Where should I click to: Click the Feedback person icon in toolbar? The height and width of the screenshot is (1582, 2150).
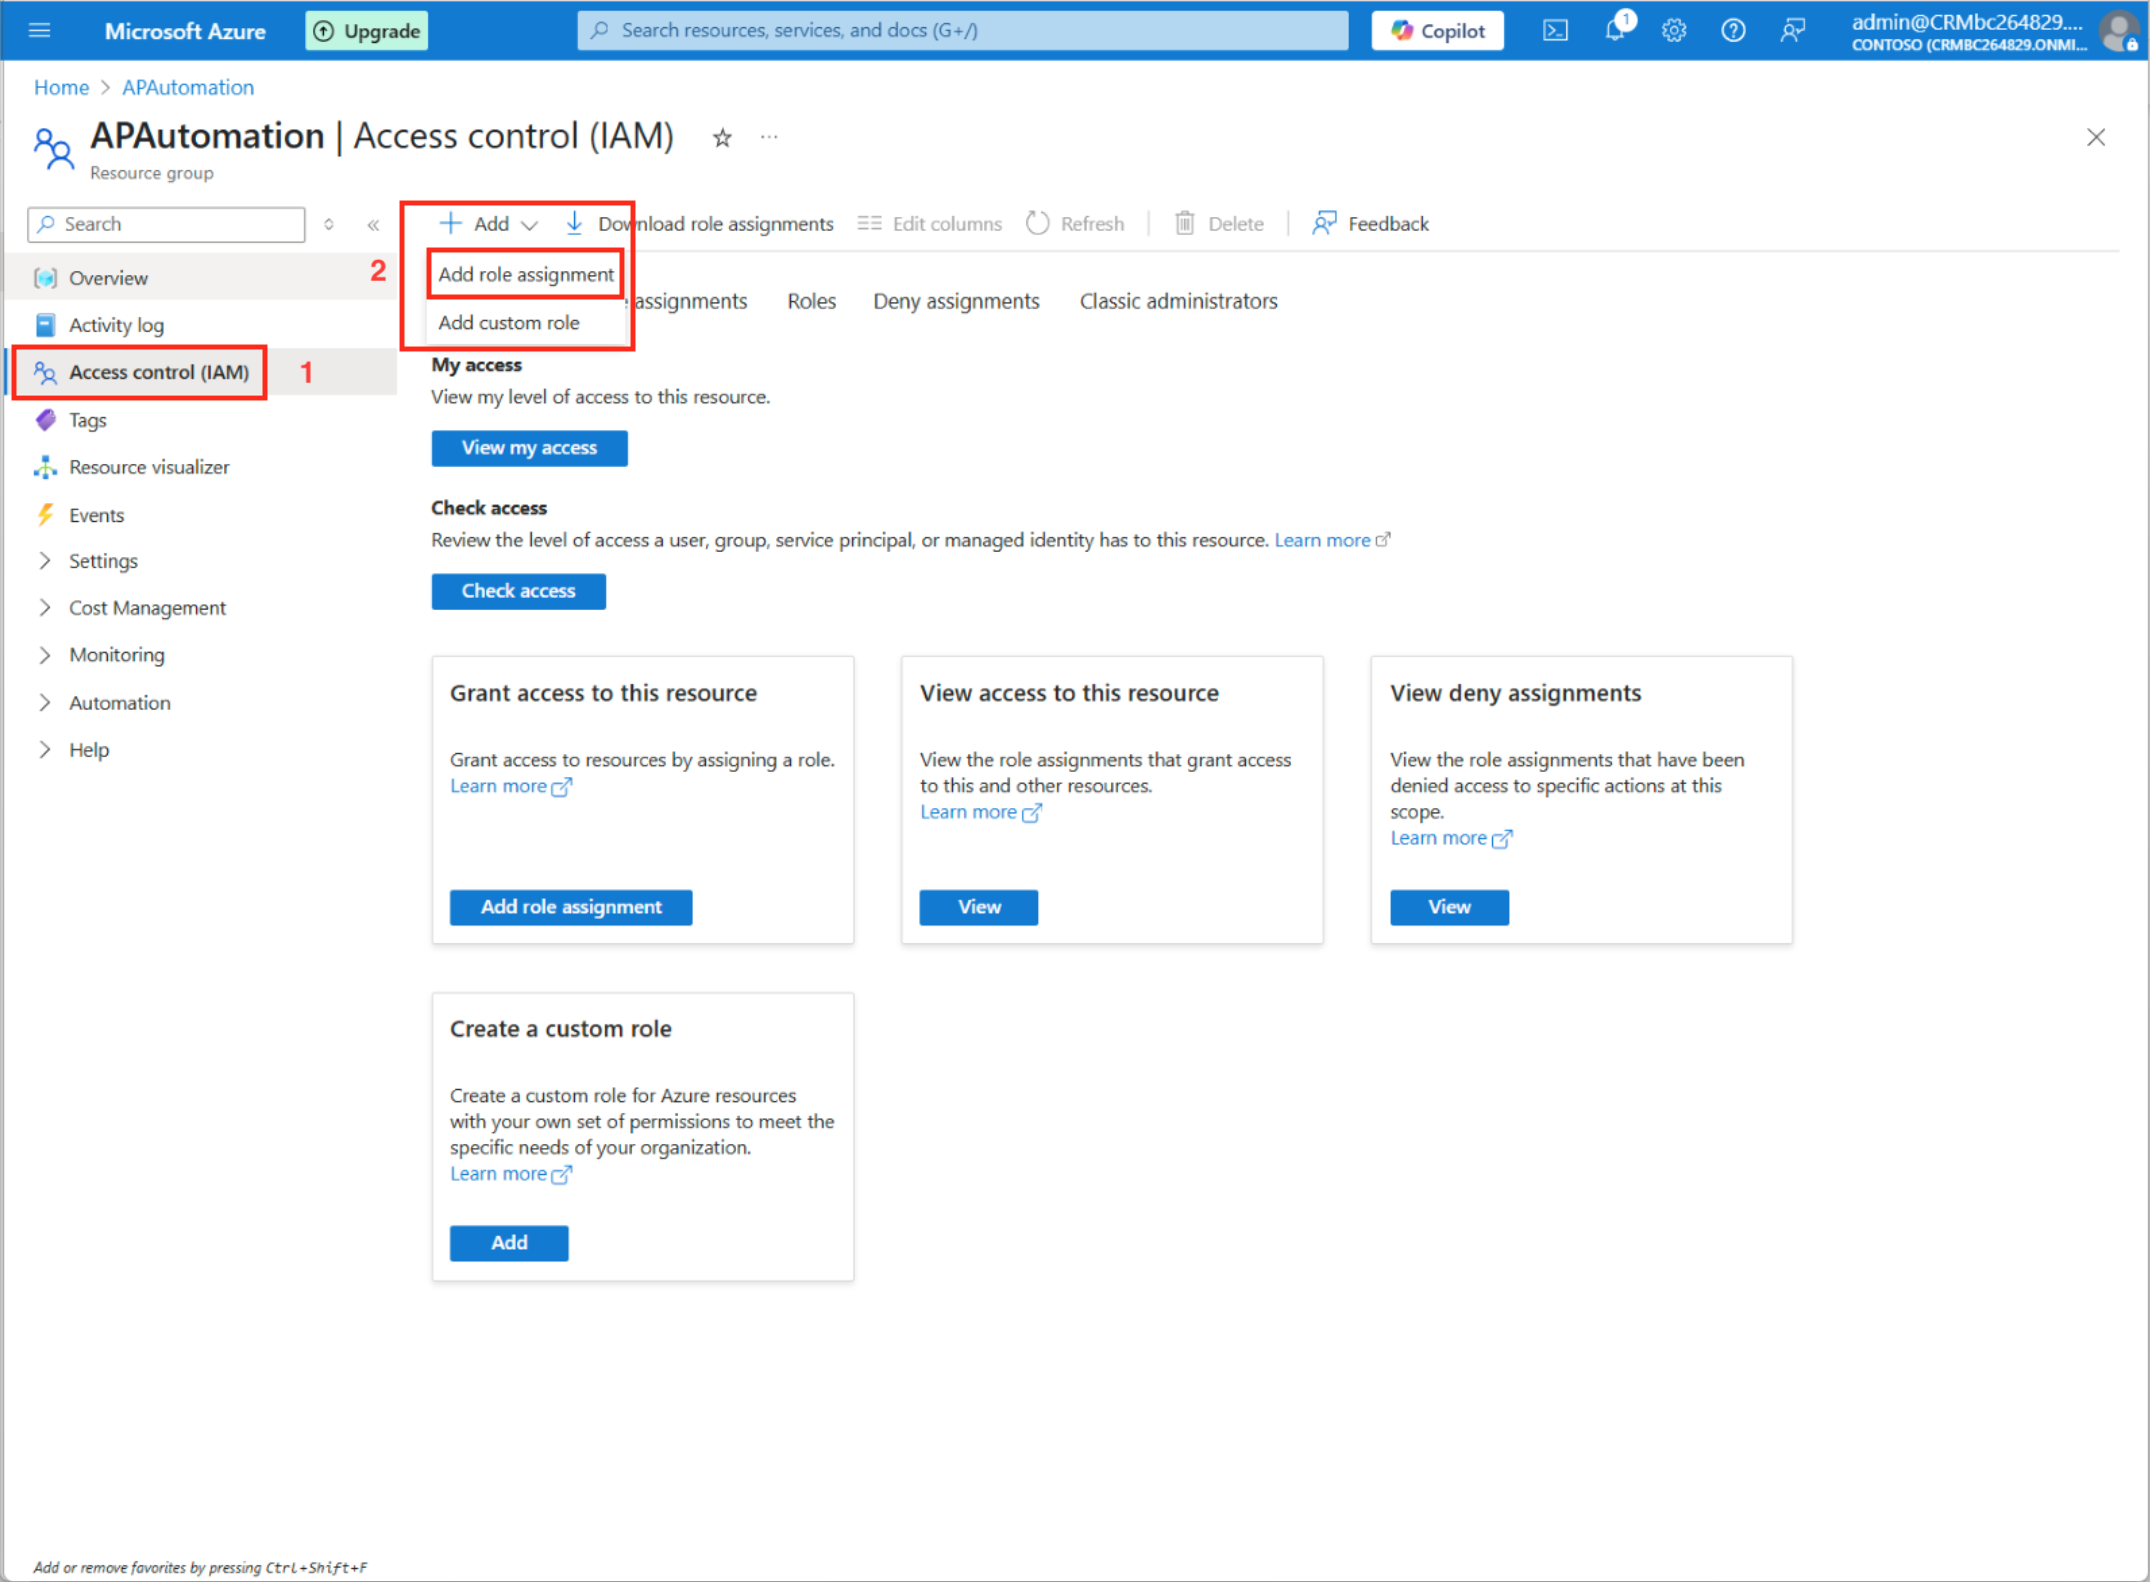pos(1323,223)
